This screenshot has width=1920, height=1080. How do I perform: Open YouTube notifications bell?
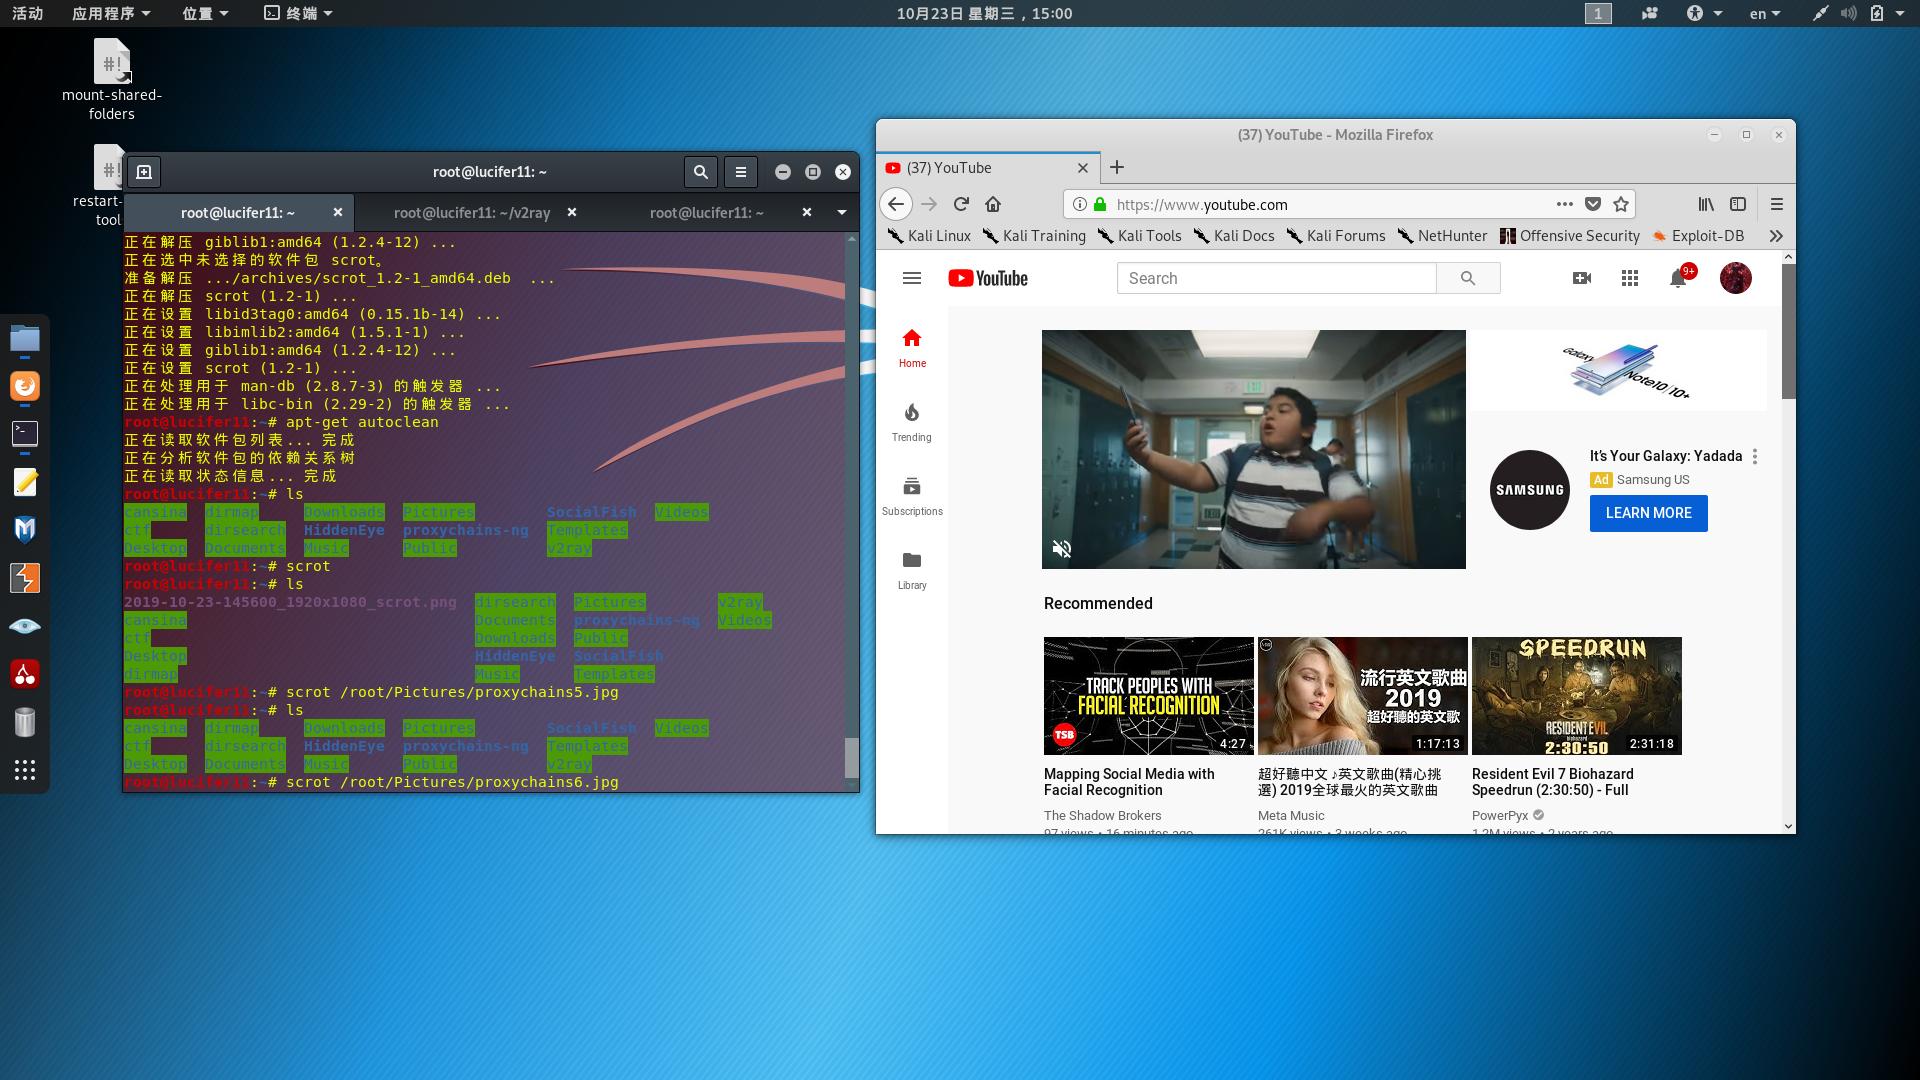pos(1678,279)
